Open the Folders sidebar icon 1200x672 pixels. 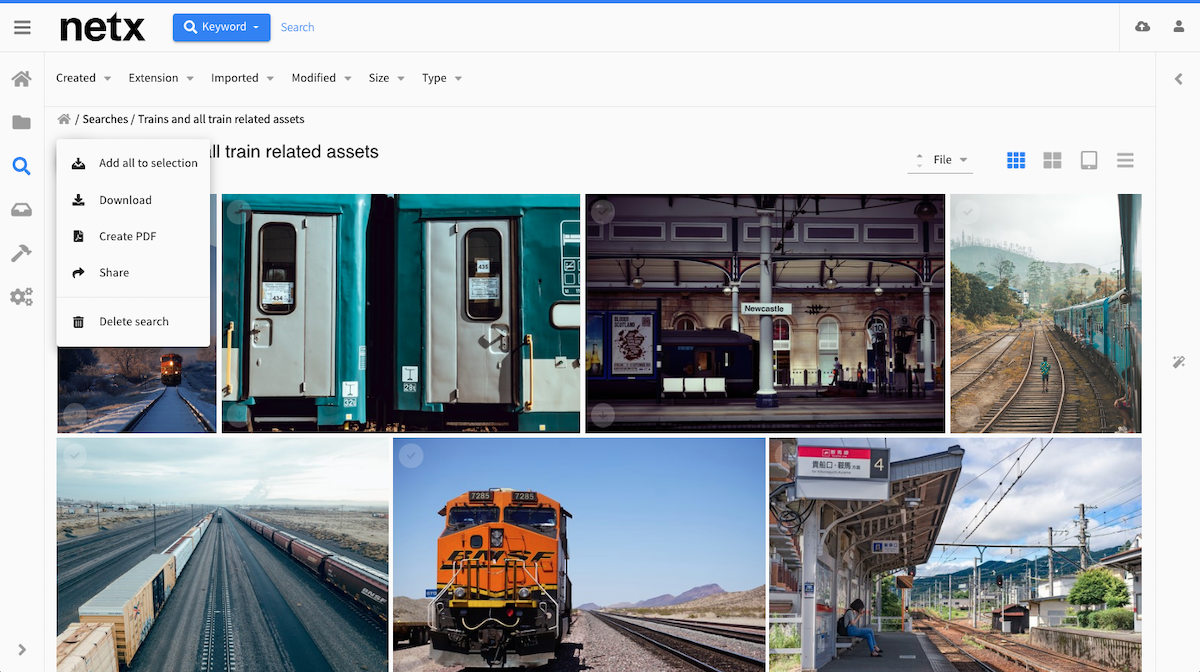(x=21, y=122)
